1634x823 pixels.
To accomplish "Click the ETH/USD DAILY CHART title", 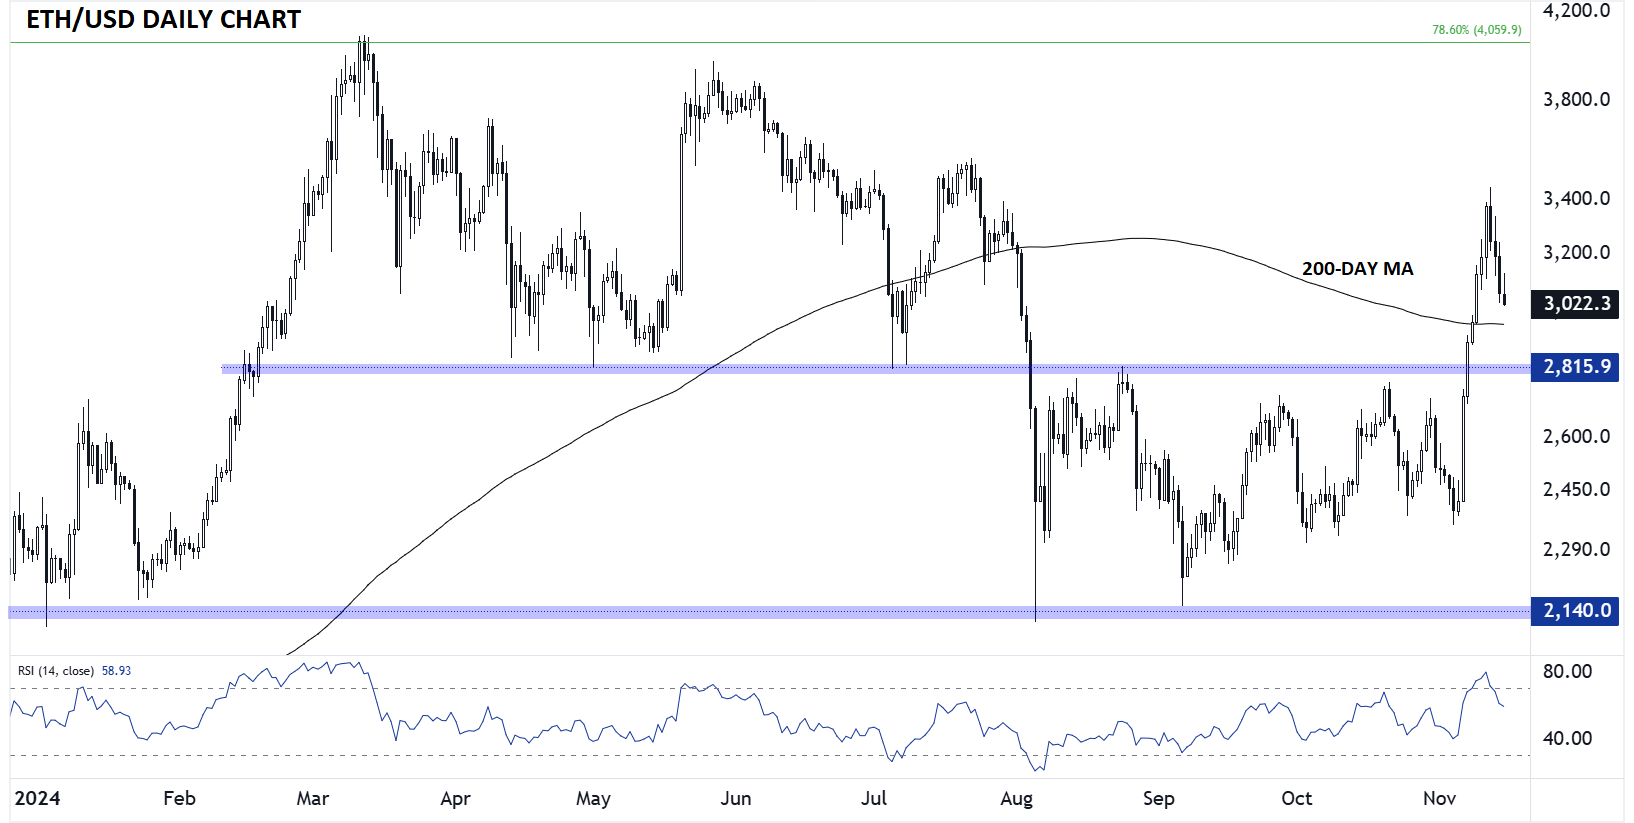I will 163,20.
